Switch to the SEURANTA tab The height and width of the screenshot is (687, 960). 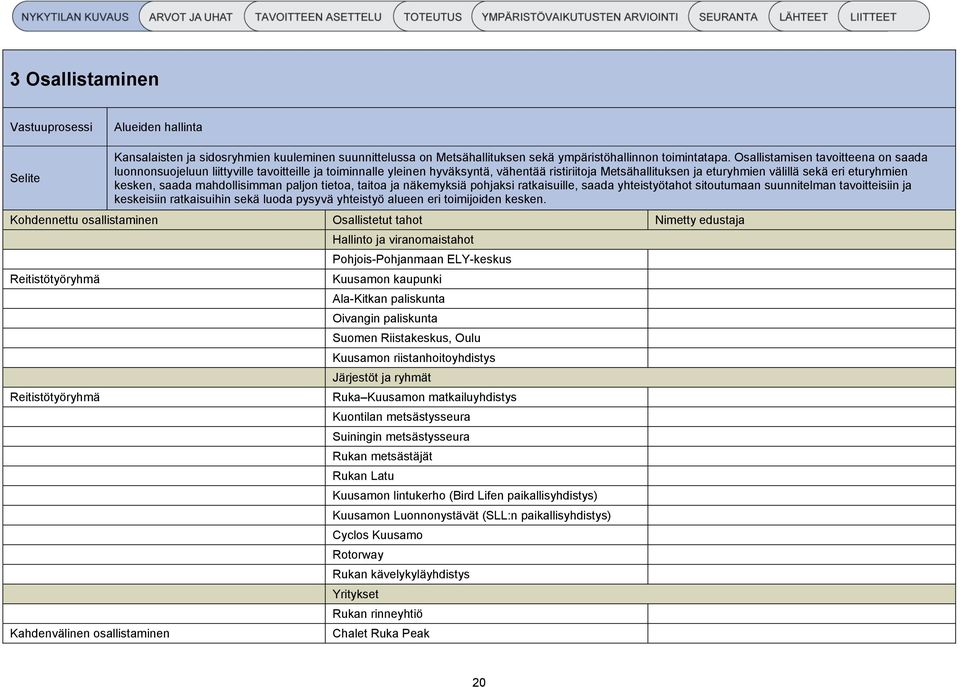tap(728, 17)
